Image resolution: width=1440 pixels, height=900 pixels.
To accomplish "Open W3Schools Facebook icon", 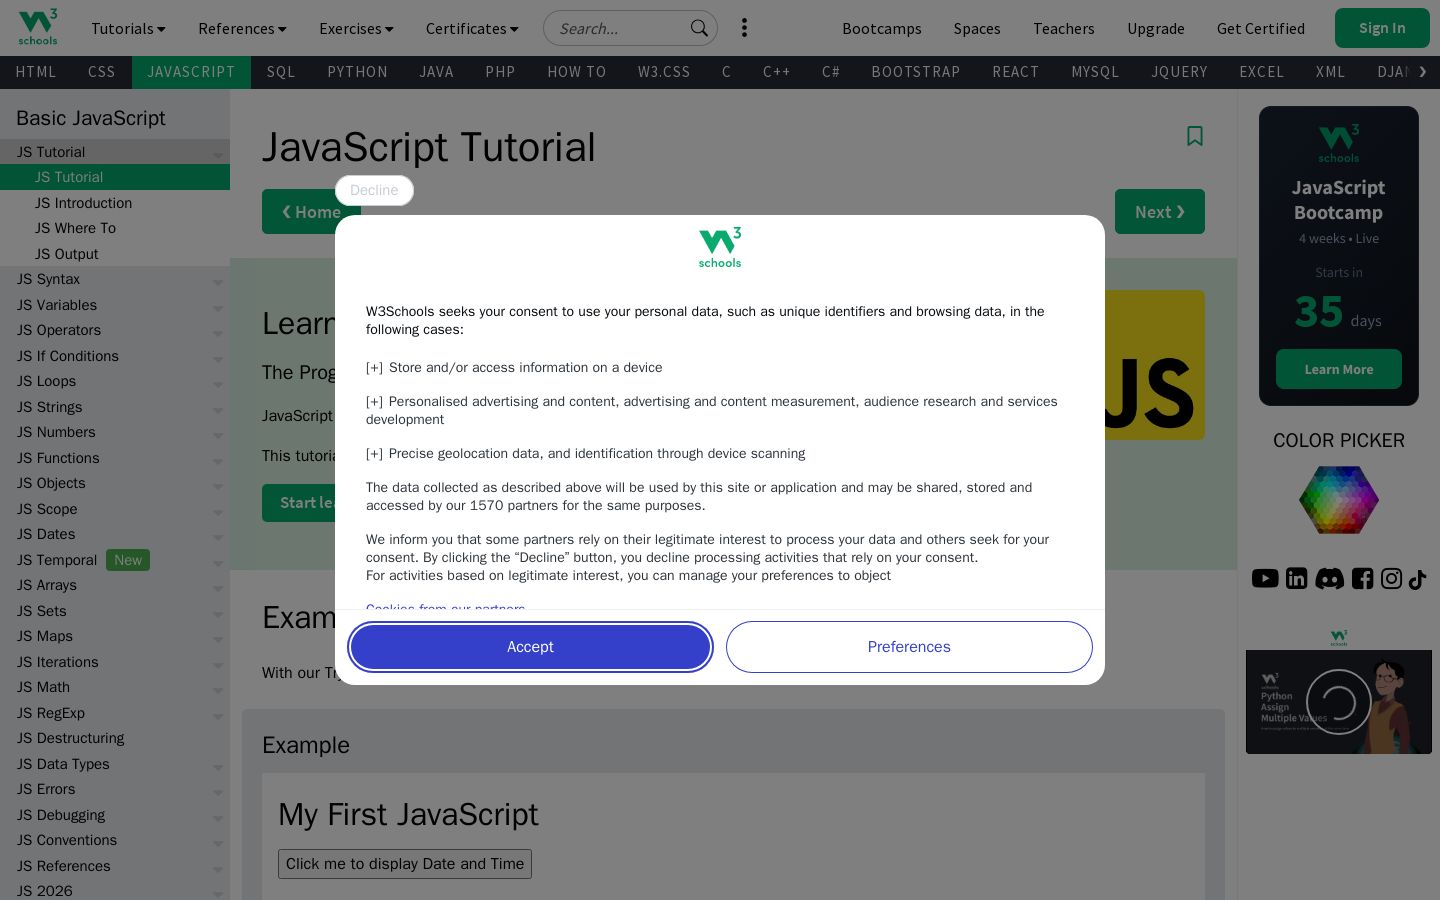I will [1362, 578].
